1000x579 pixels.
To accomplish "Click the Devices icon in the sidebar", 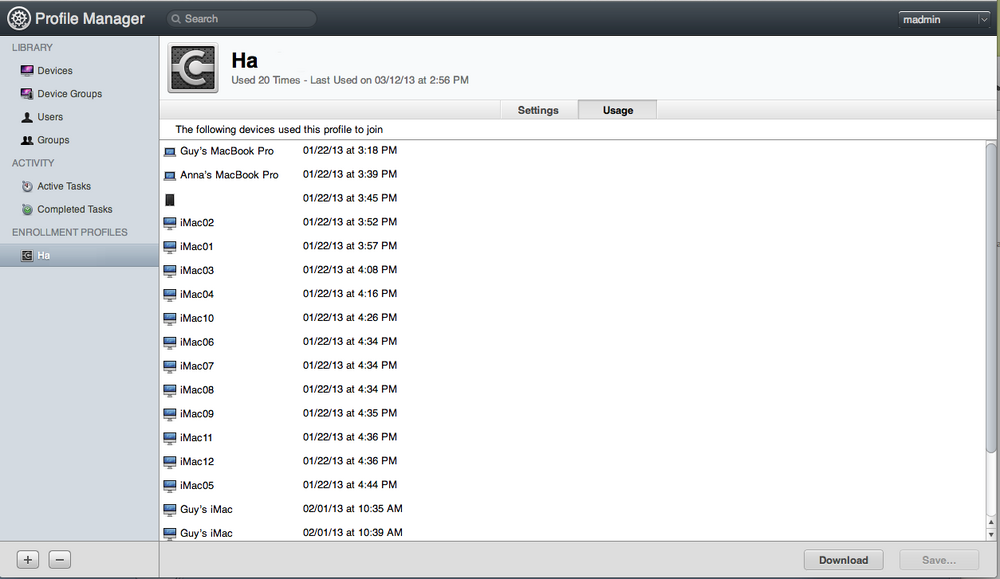I will click(x=27, y=70).
